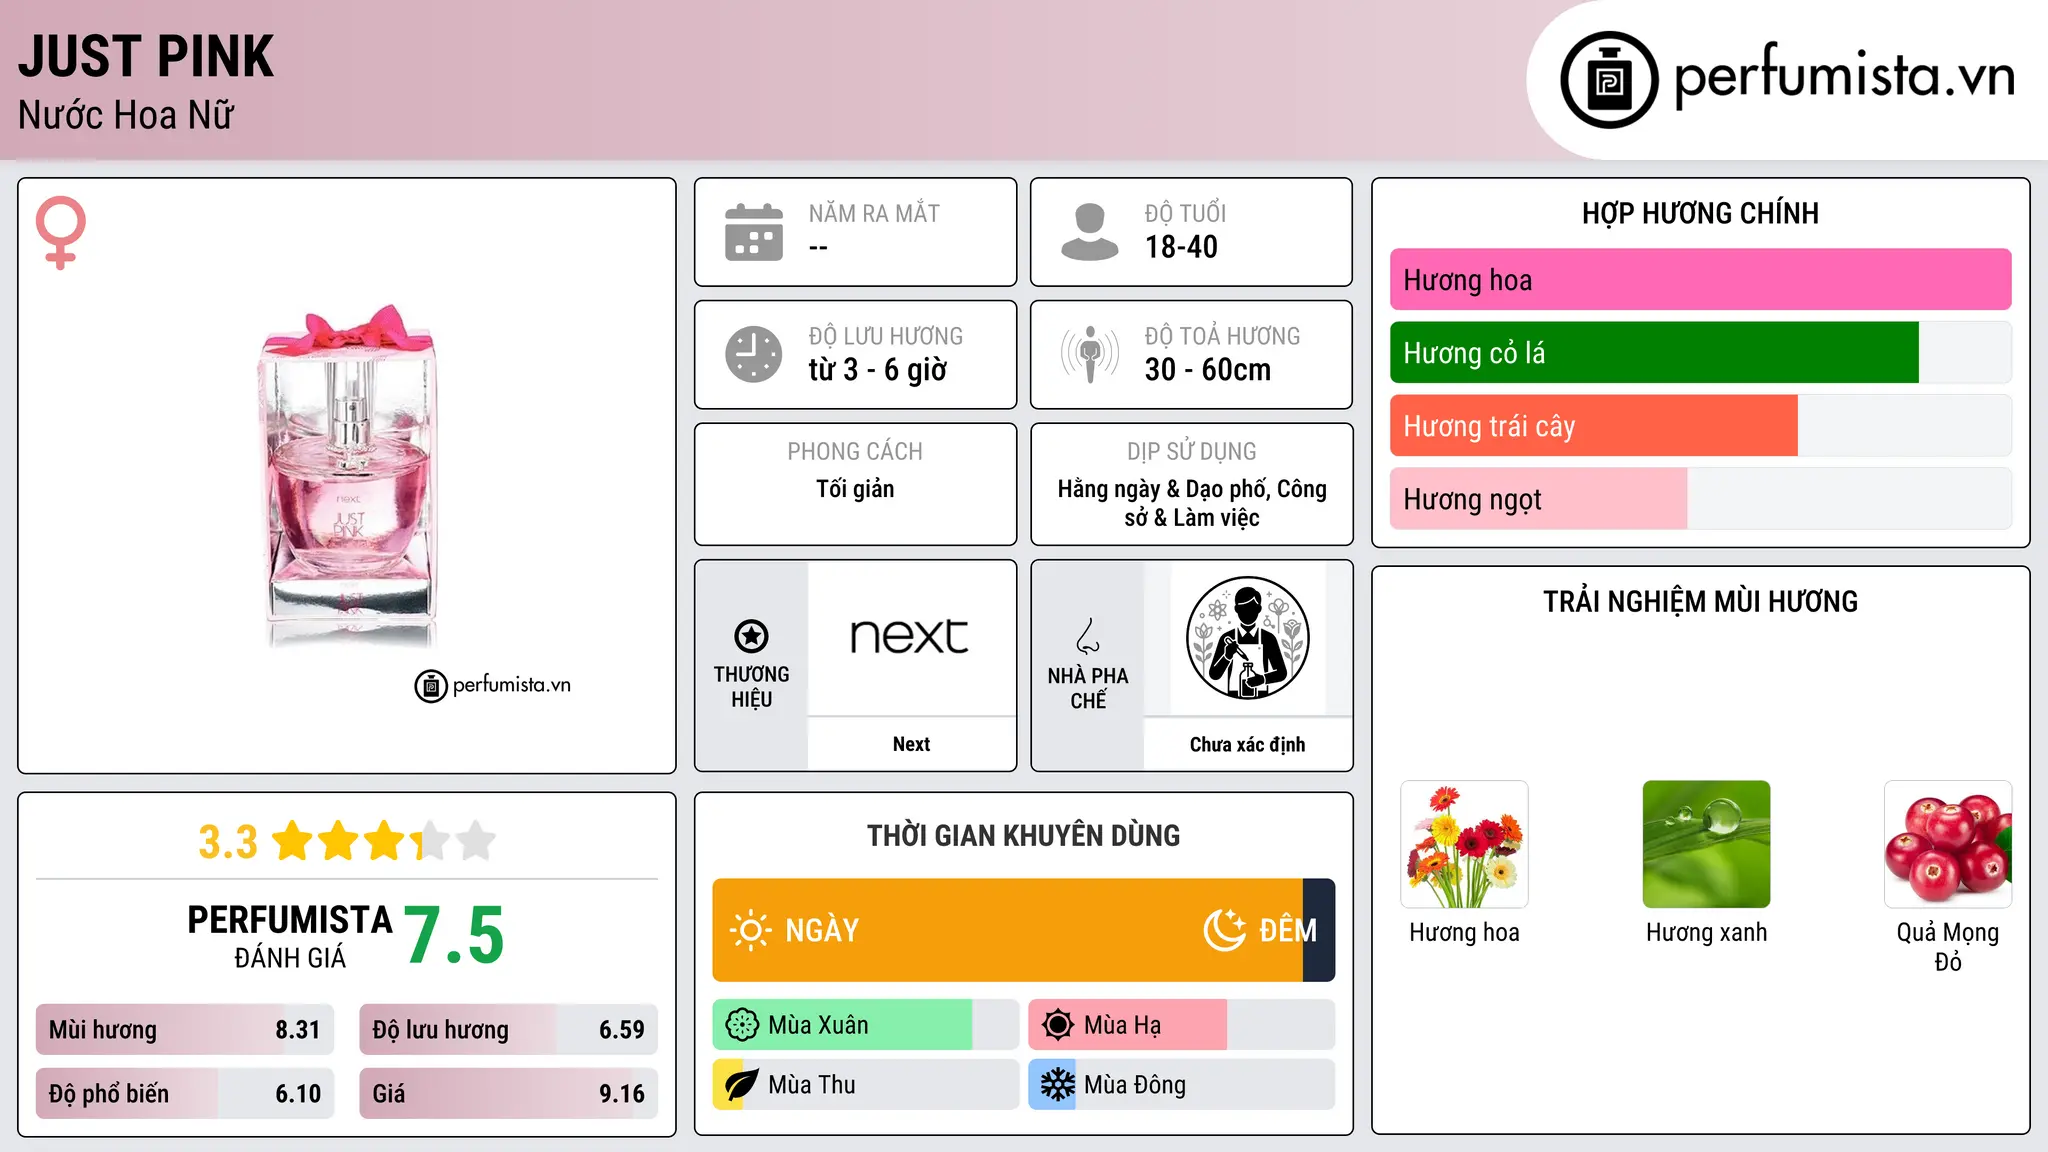
Task: Click the green Hương cỏ lá accord bar
Action: point(1654,353)
